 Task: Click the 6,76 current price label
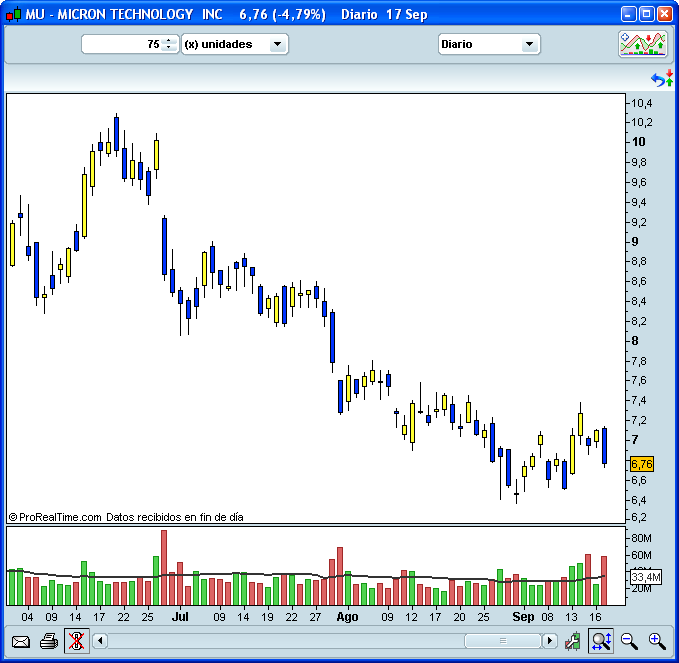pyautogui.click(x=641, y=464)
